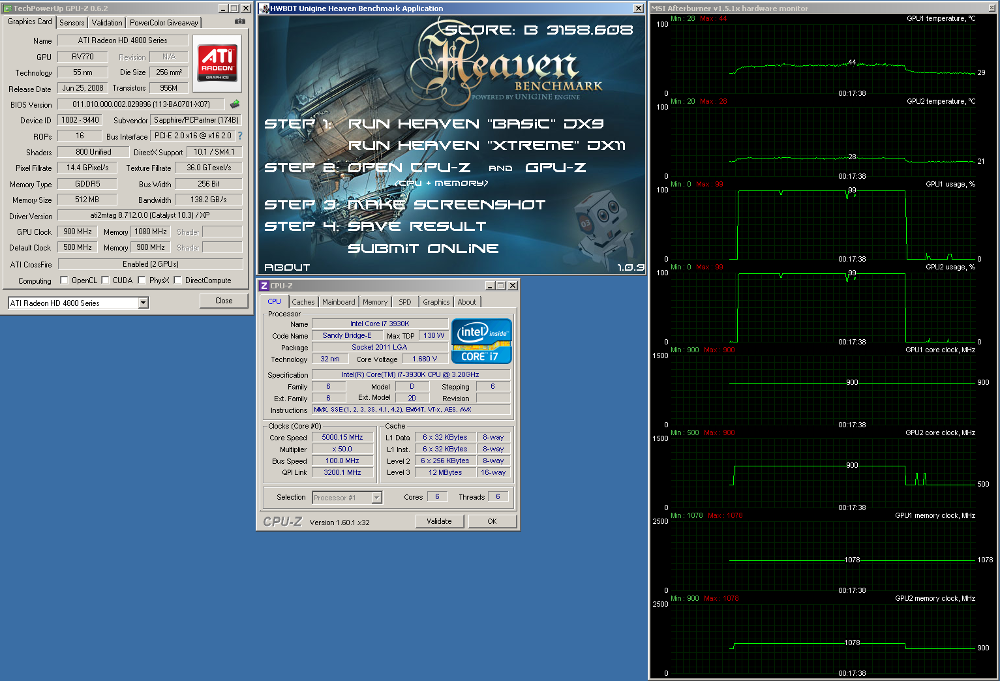Image resolution: width=1000 pixels, height=681 pixels.
Task: Enable the OpenCL checkbox
Action: click(64, 280)
